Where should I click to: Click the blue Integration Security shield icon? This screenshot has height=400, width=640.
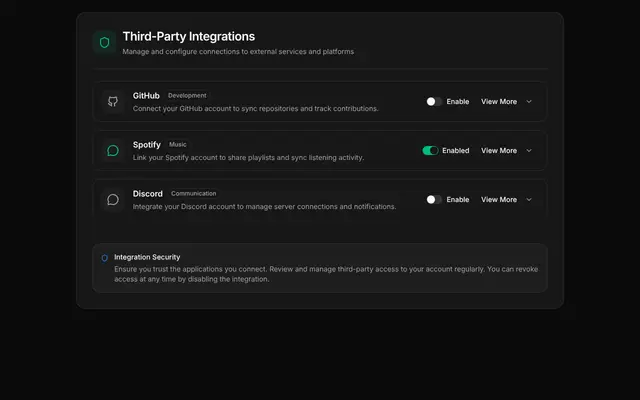coord(104,258)
